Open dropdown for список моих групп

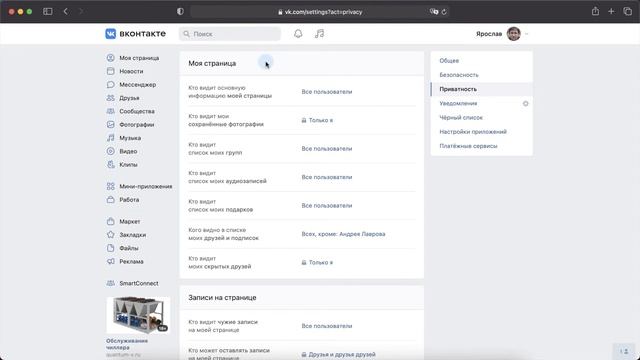tap(327, 149)
